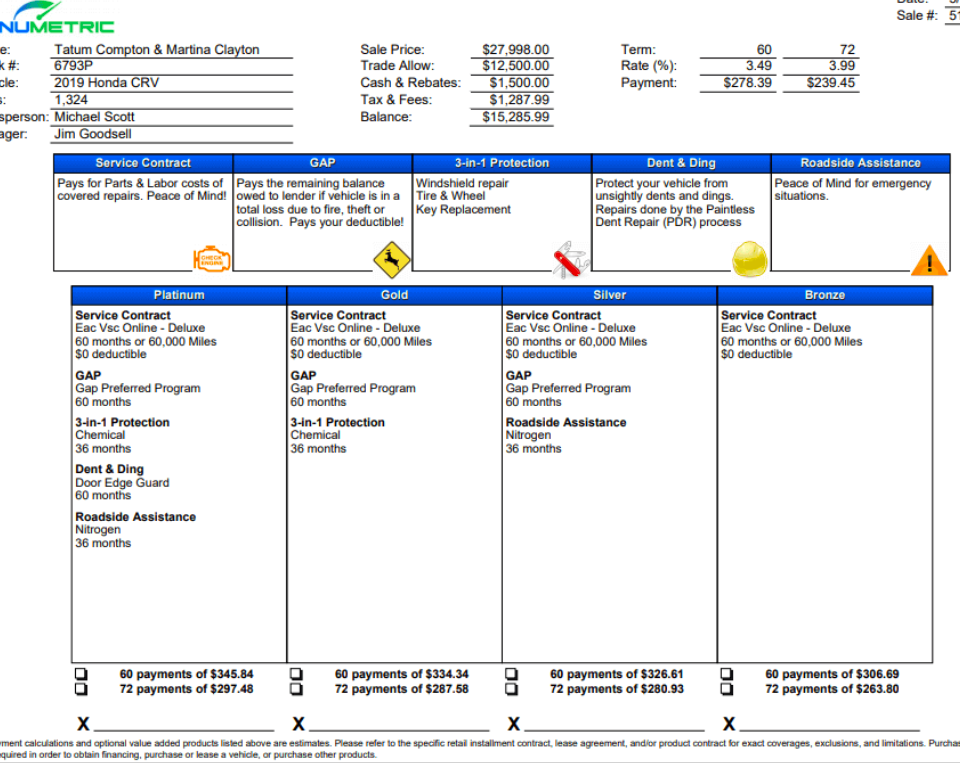Click Cash & Rebates value $1,500.00
Image resolution: width=962 pixels, height=763 pixels.
[x=519, y=83]
